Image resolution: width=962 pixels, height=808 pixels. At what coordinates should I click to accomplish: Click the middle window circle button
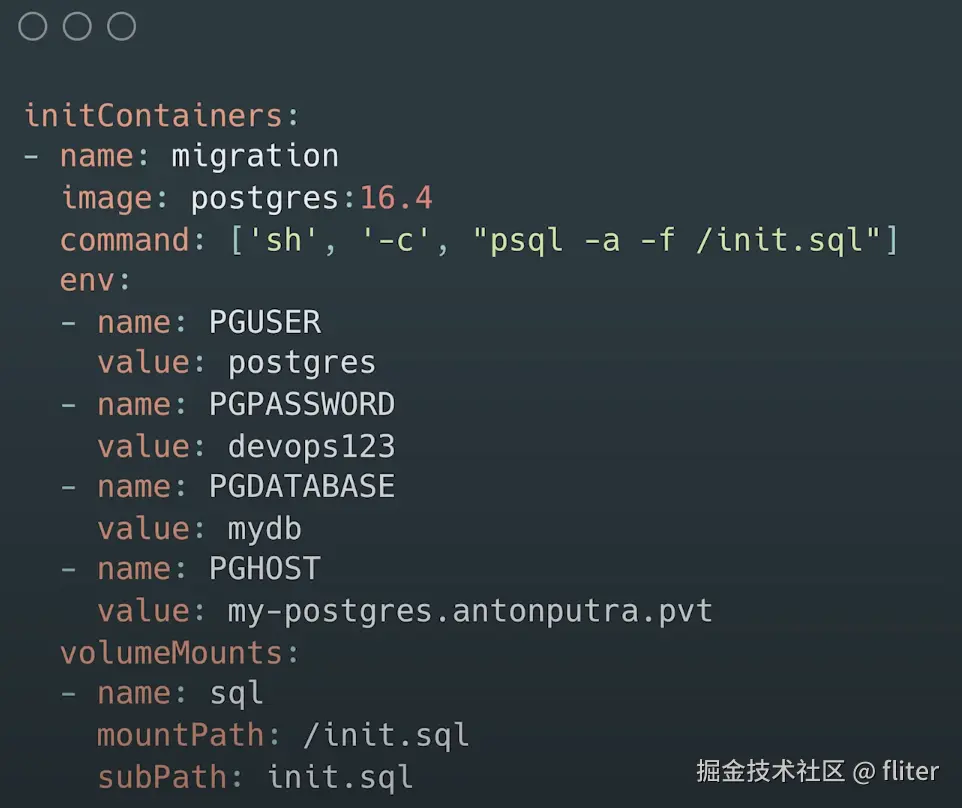77,26
